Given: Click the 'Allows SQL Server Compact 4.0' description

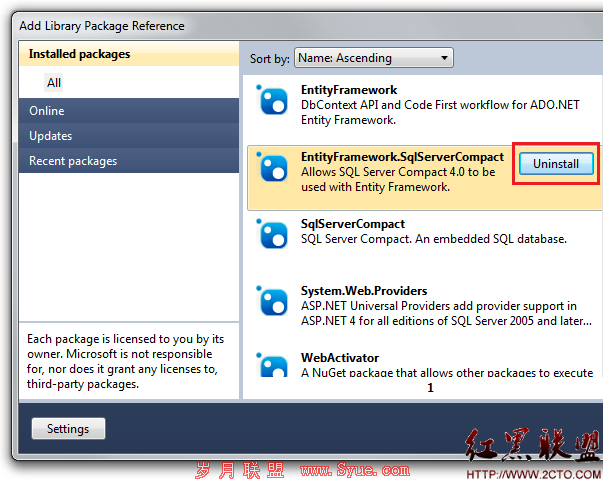Looking at the screenshot, I should [x=398, y=179].
